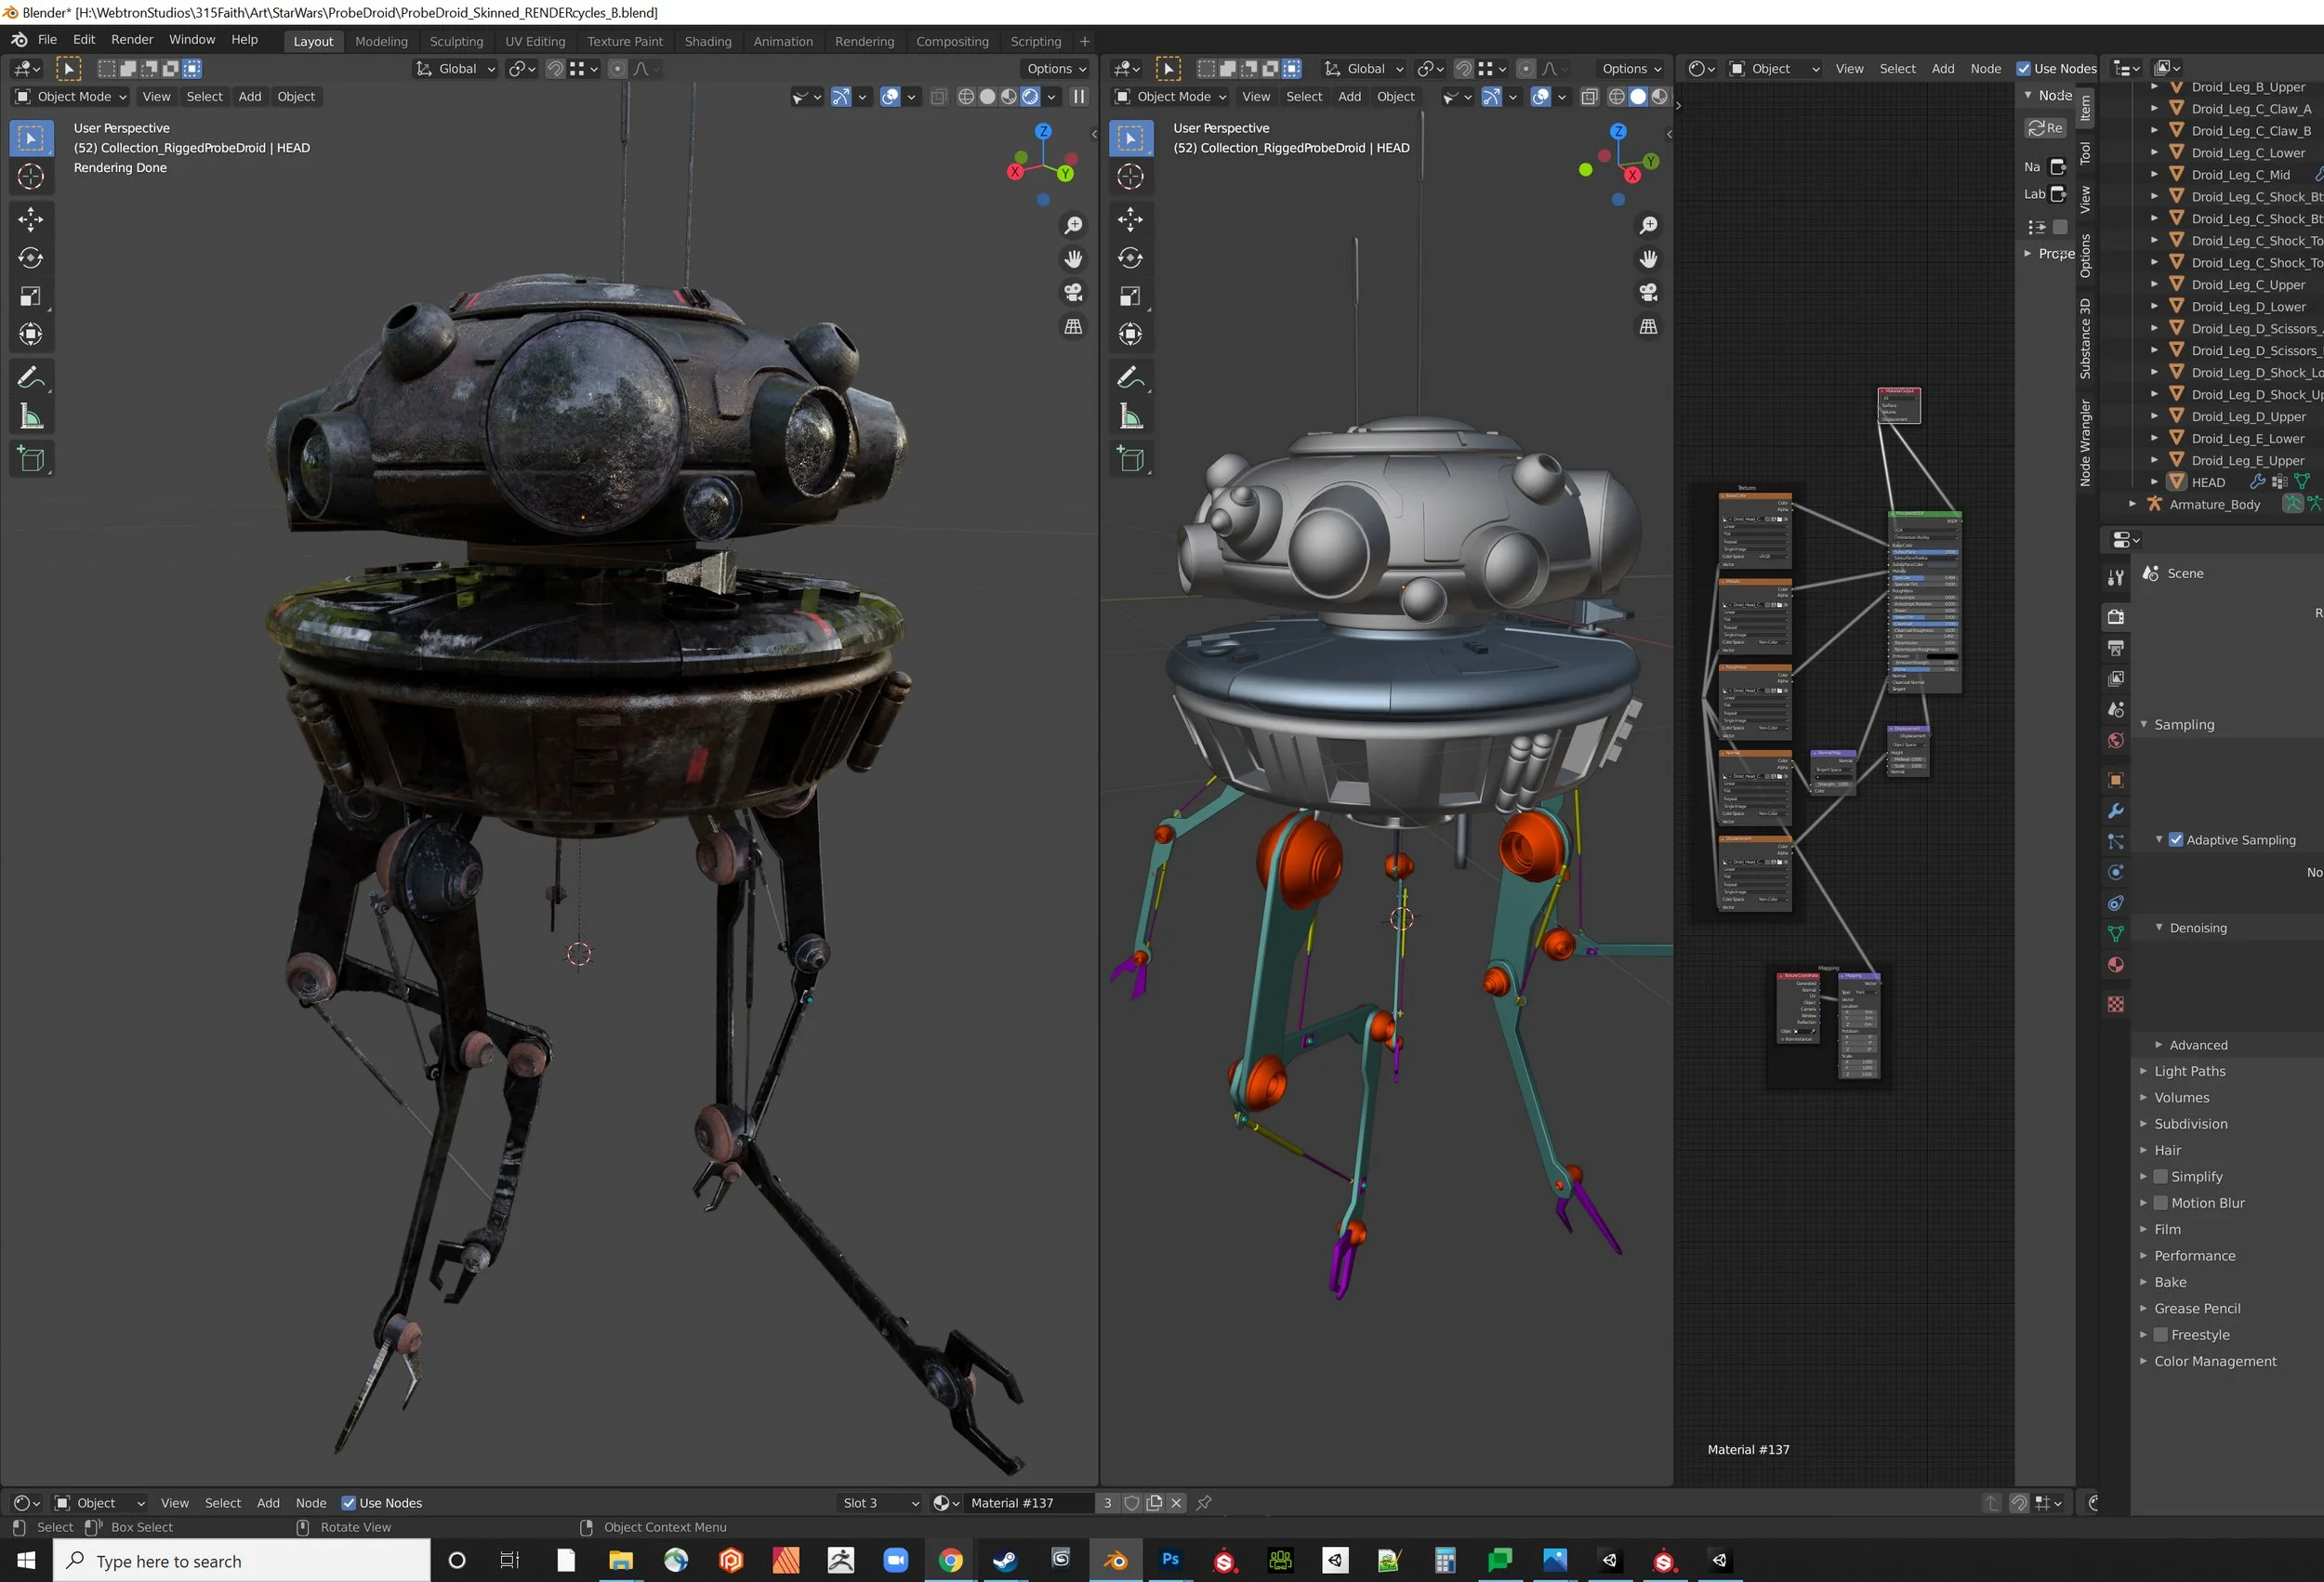Switch to the Shading workspace tab
The image size is (2324, 1582).
(707, 41)
